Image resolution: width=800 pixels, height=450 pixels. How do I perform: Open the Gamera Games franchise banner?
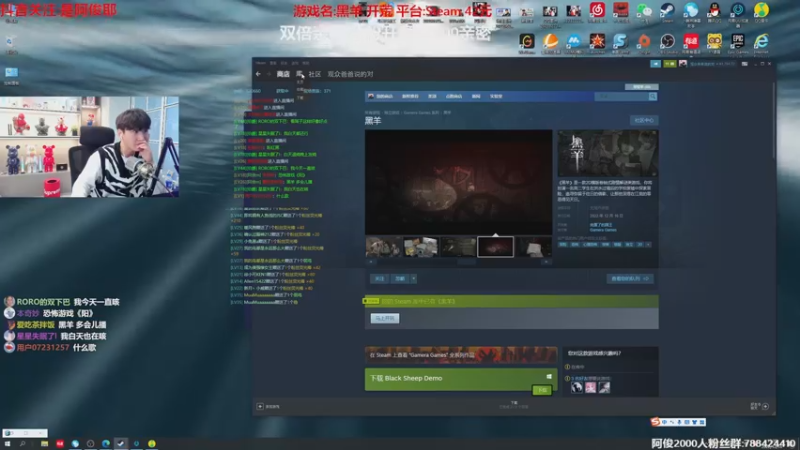pyautogui.click(x=461, y=355)
